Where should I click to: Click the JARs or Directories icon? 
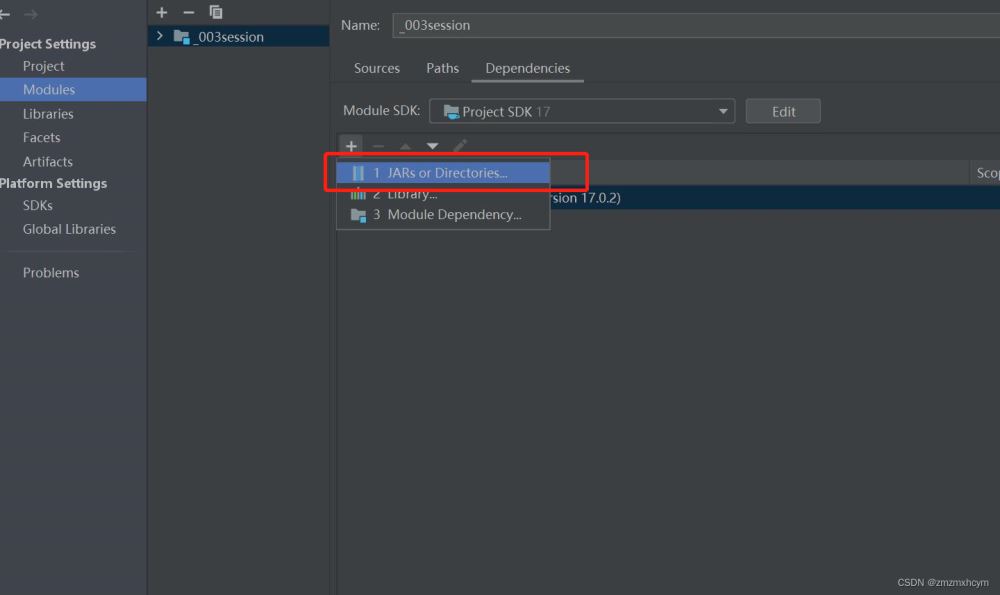tap(358, 173)
